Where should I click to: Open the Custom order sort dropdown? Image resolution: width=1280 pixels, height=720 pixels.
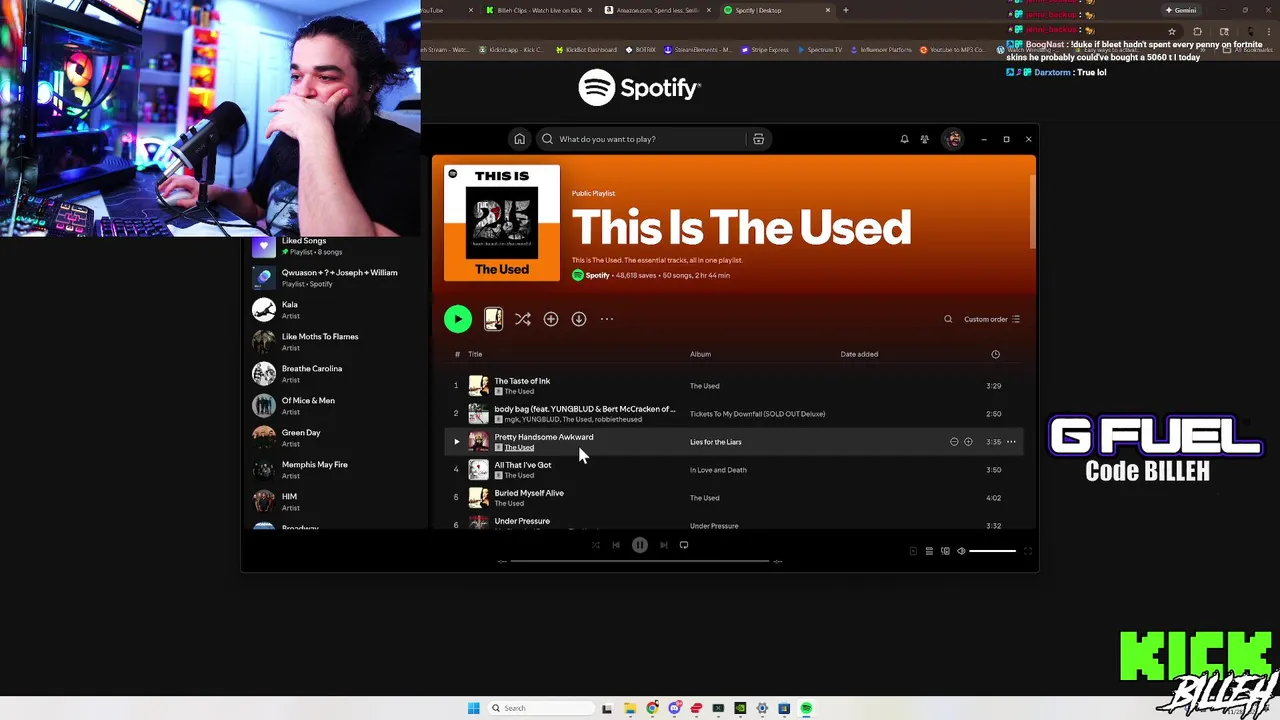click(992, 319)
